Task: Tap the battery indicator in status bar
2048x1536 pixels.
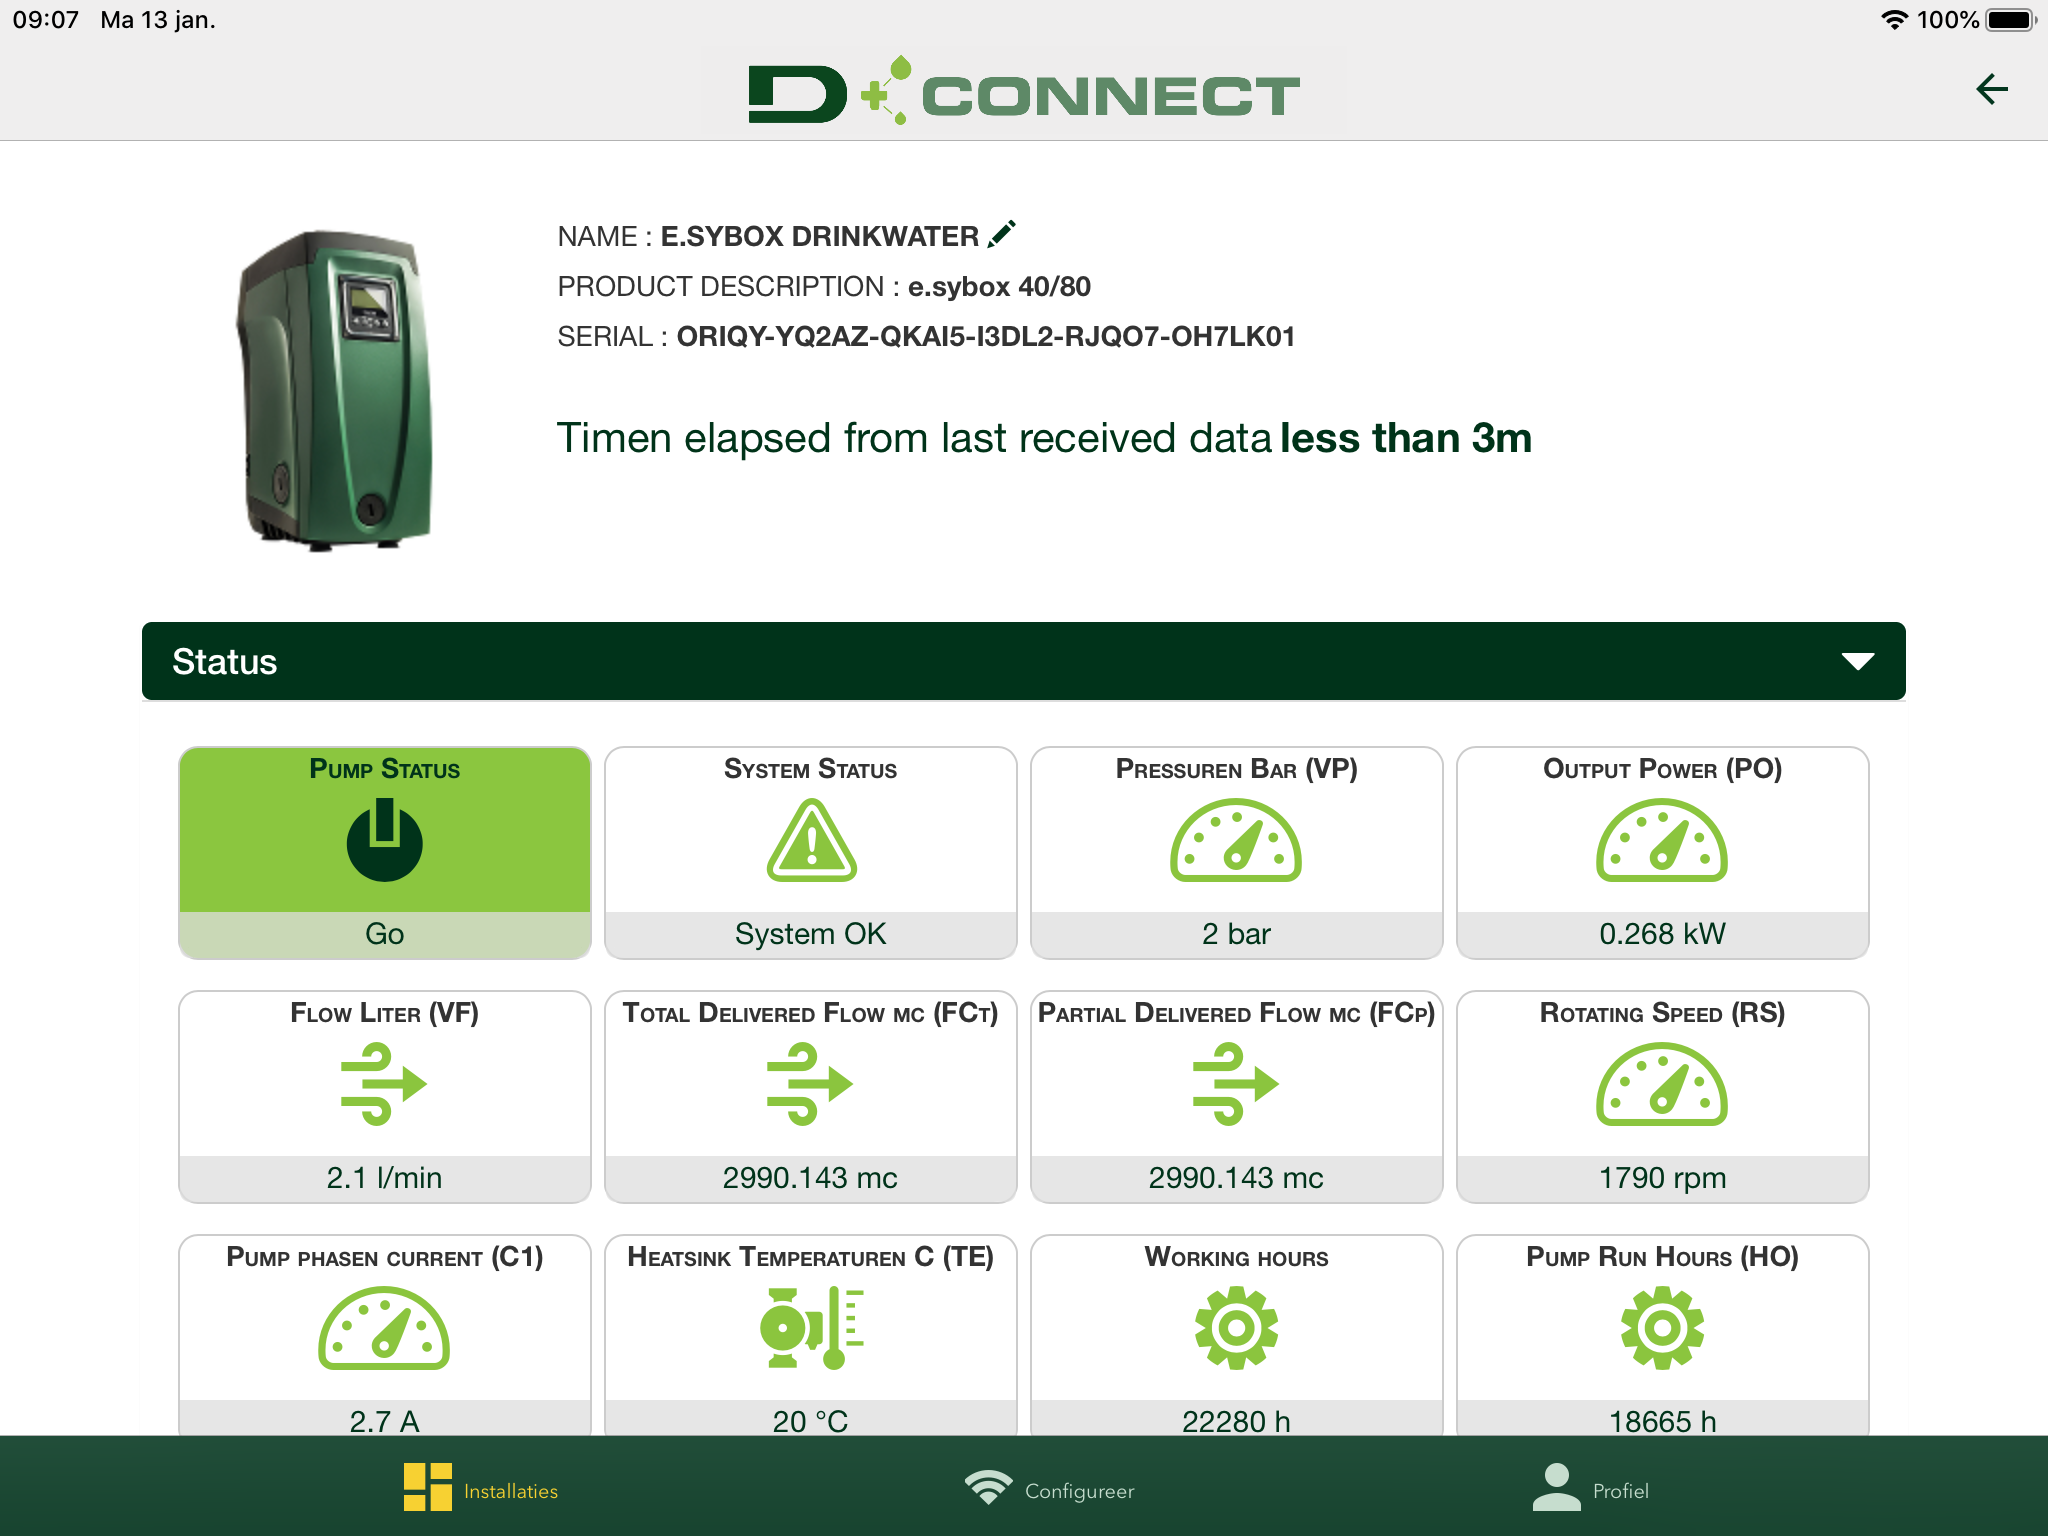Action: tap(2011, 20)
